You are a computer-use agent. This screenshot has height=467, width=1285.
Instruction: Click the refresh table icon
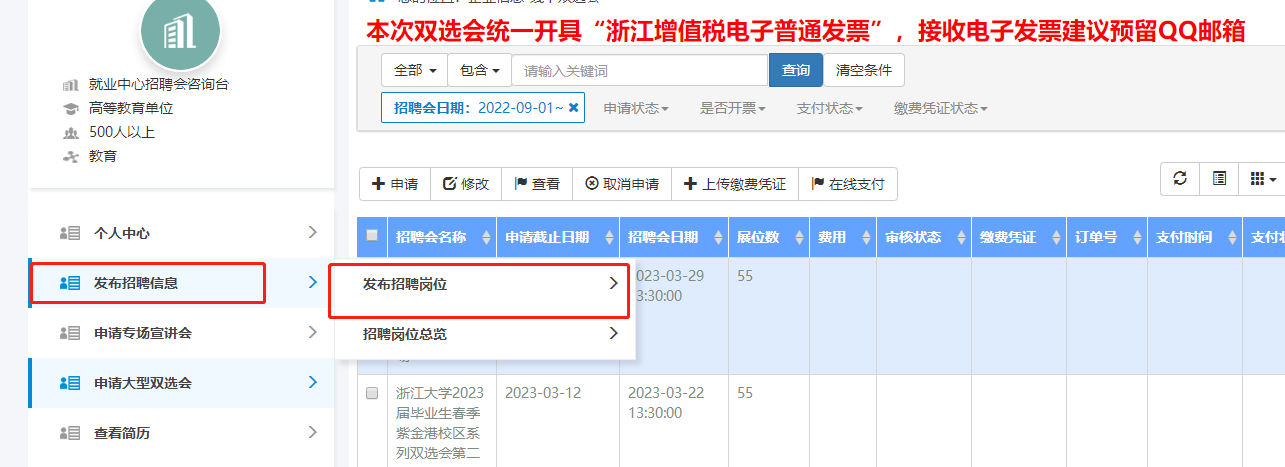(1180, 179)
